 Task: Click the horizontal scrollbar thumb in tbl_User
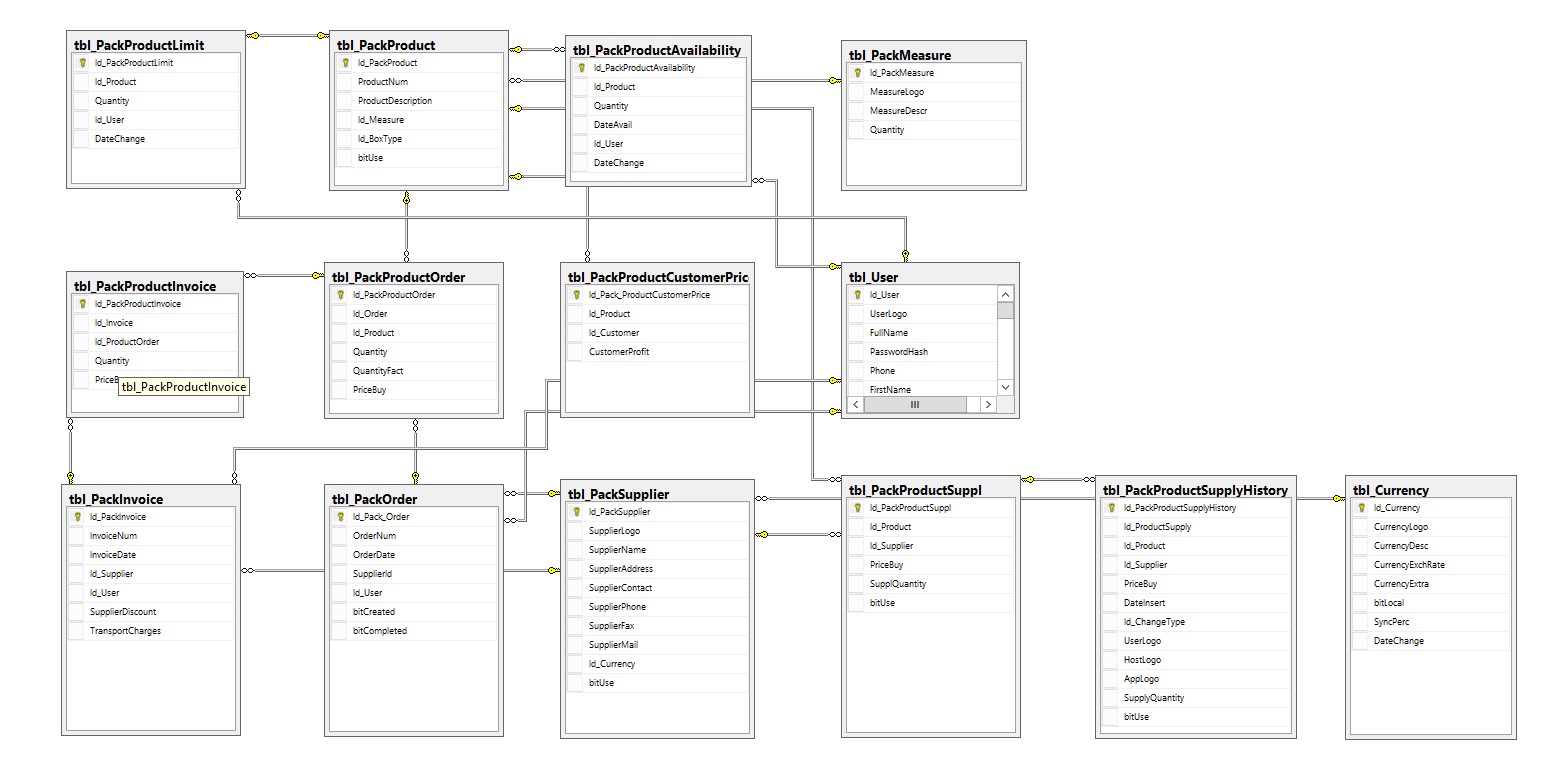pos(915,405)
